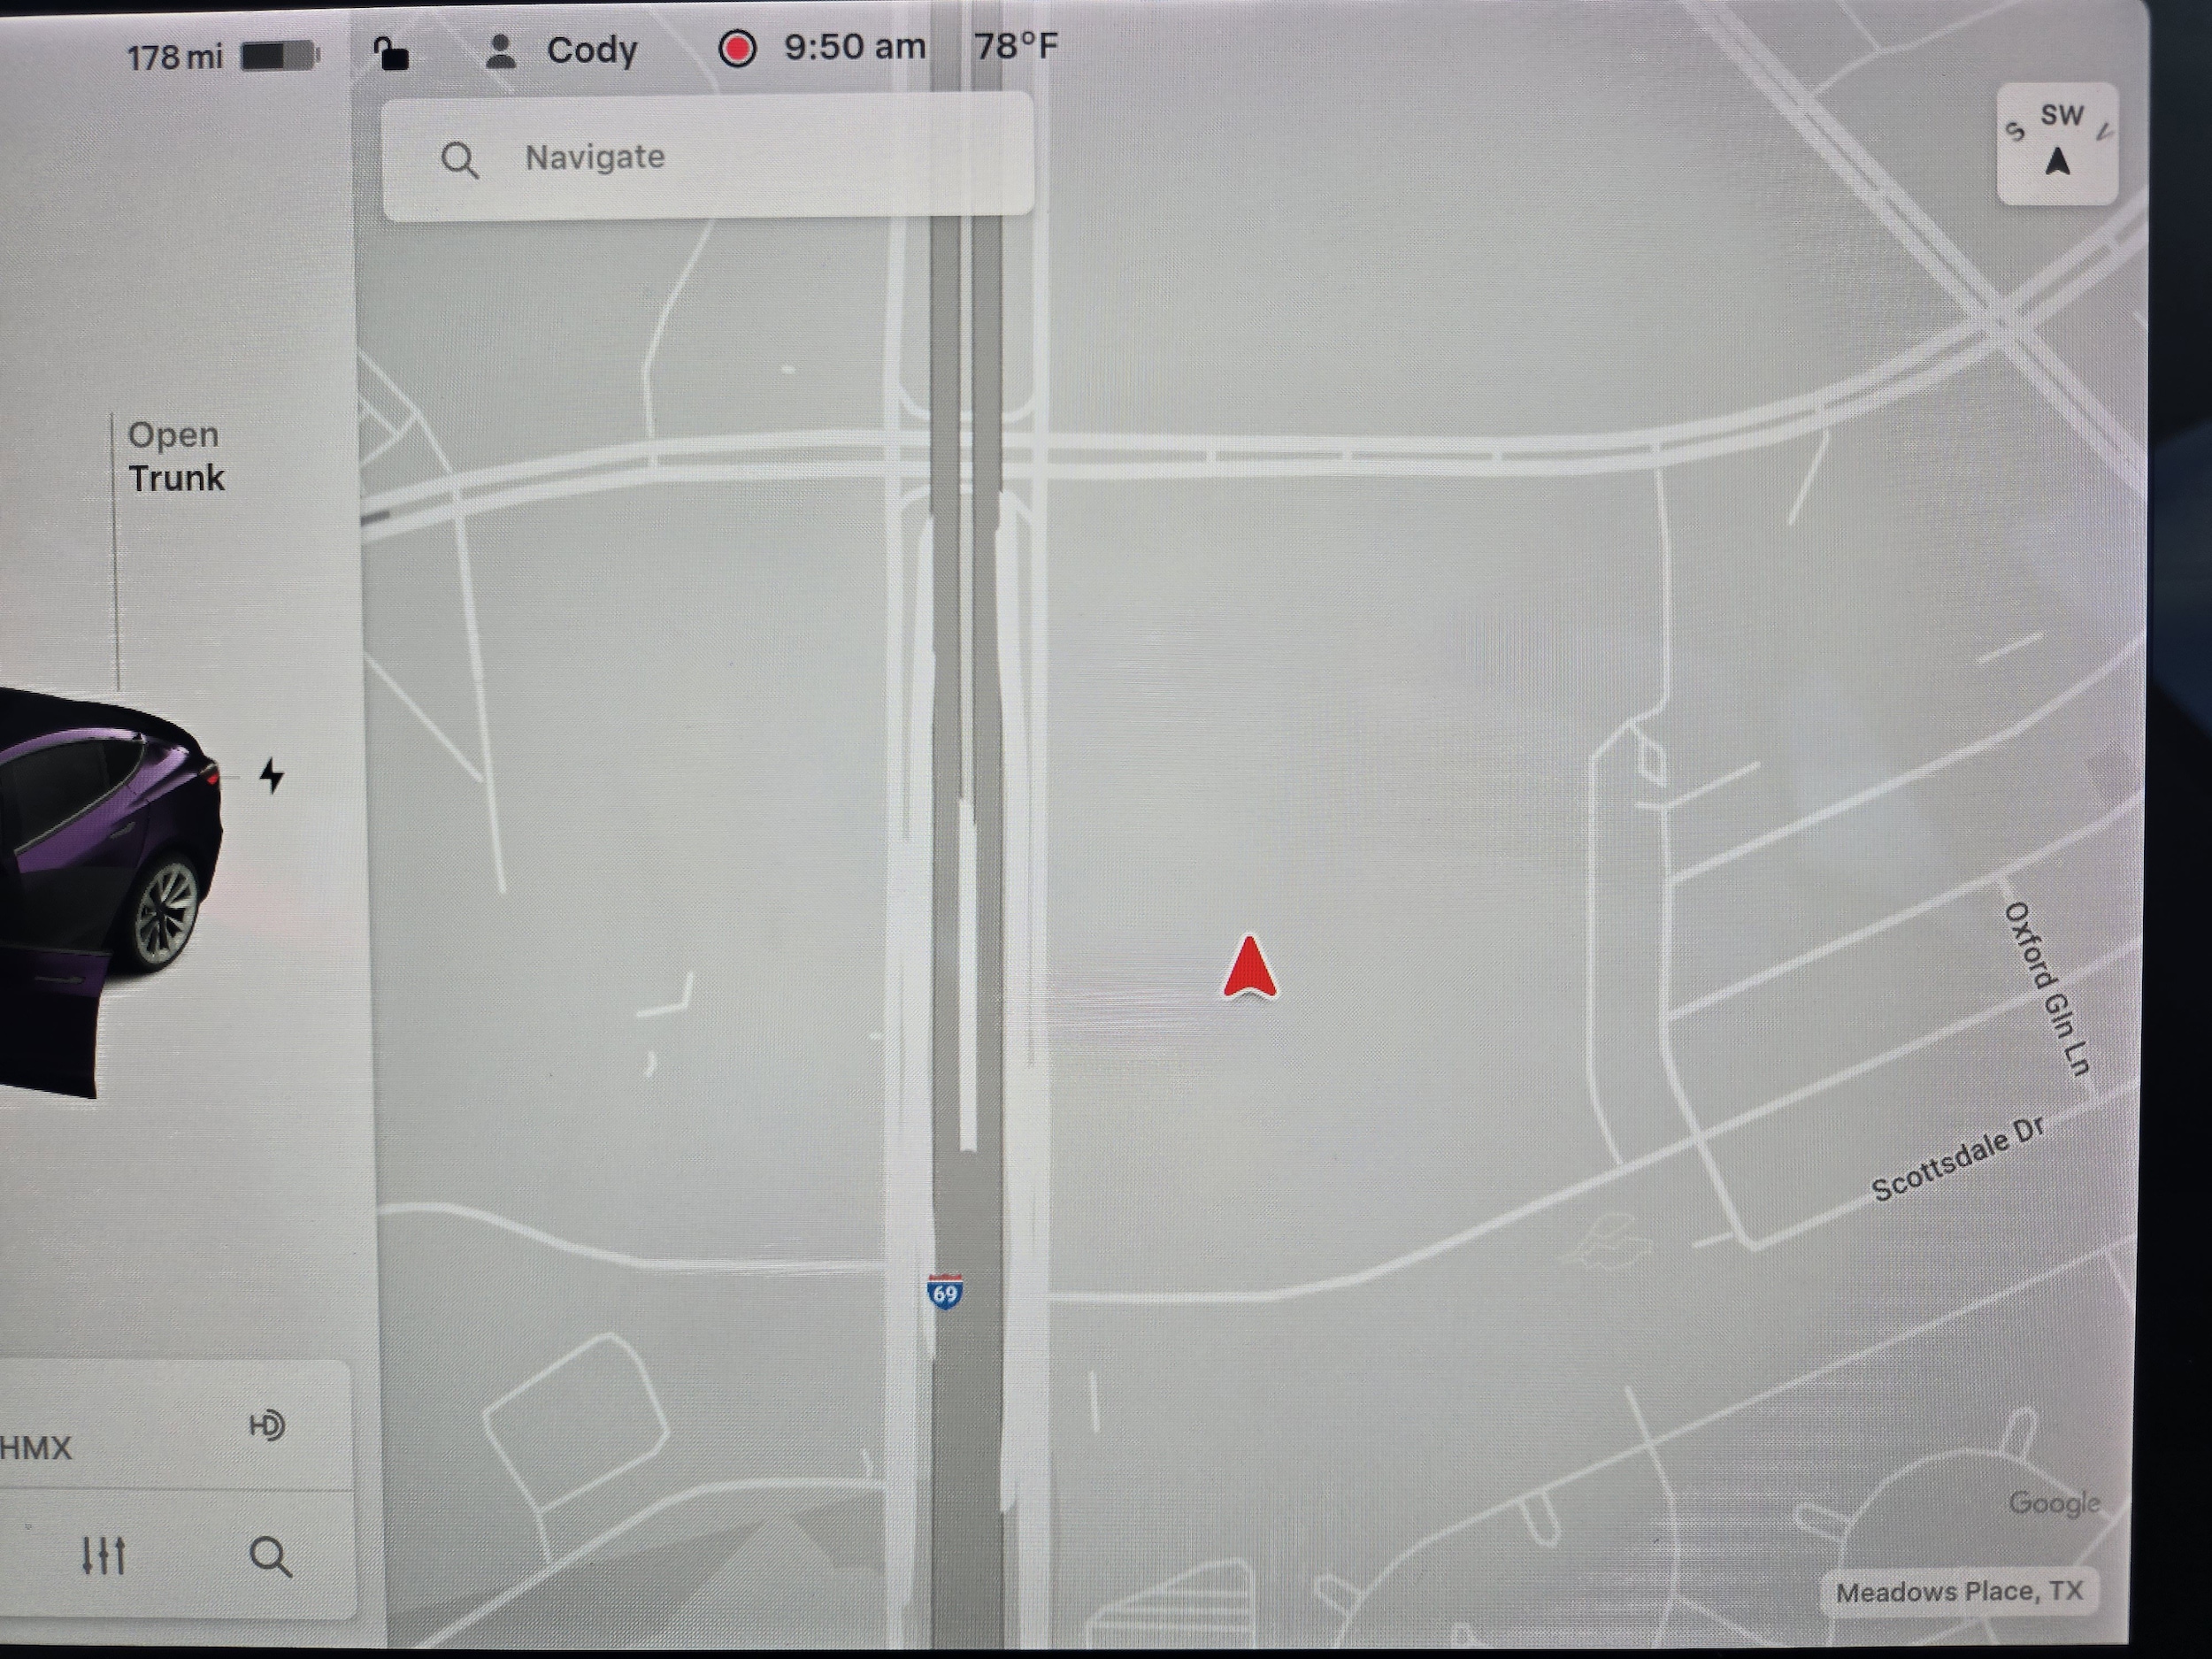The width and height of the screenshot is (2212, 1659).
Task: Click the Navigate search field
Action: 706,157
